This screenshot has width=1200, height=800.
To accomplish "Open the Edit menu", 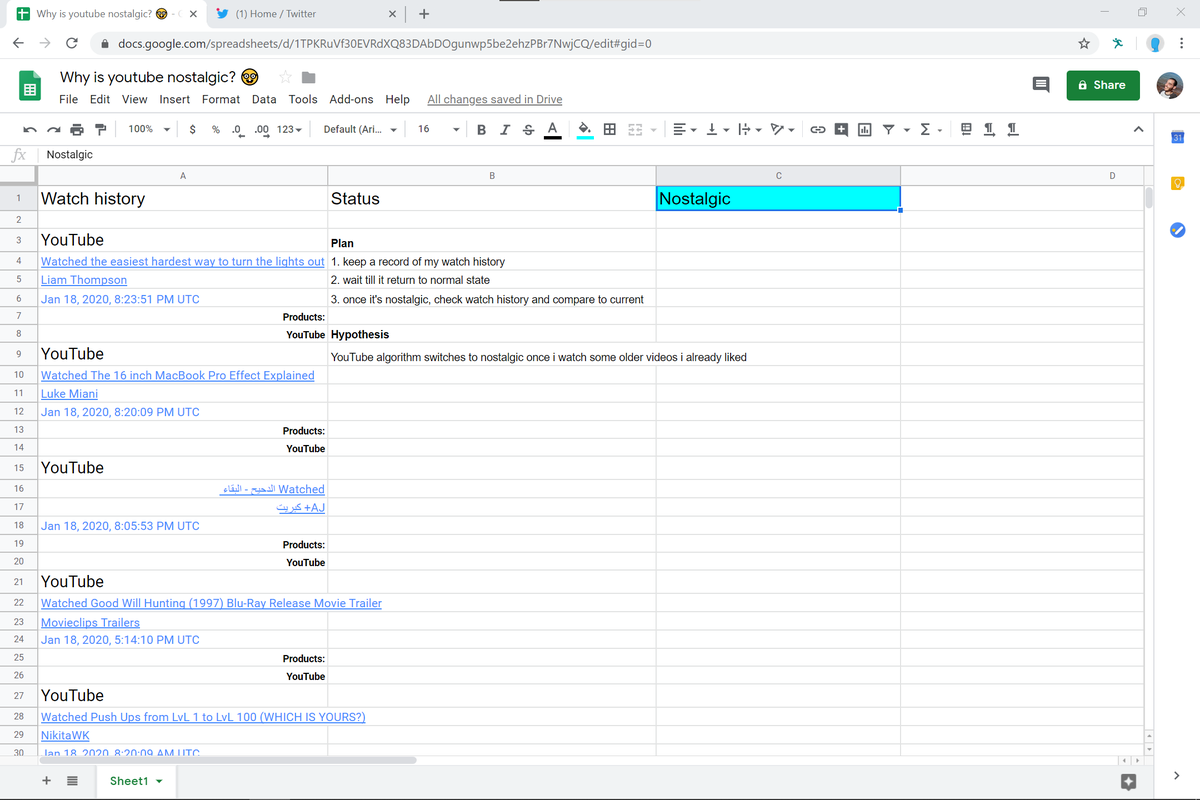I will click(100, 99).
